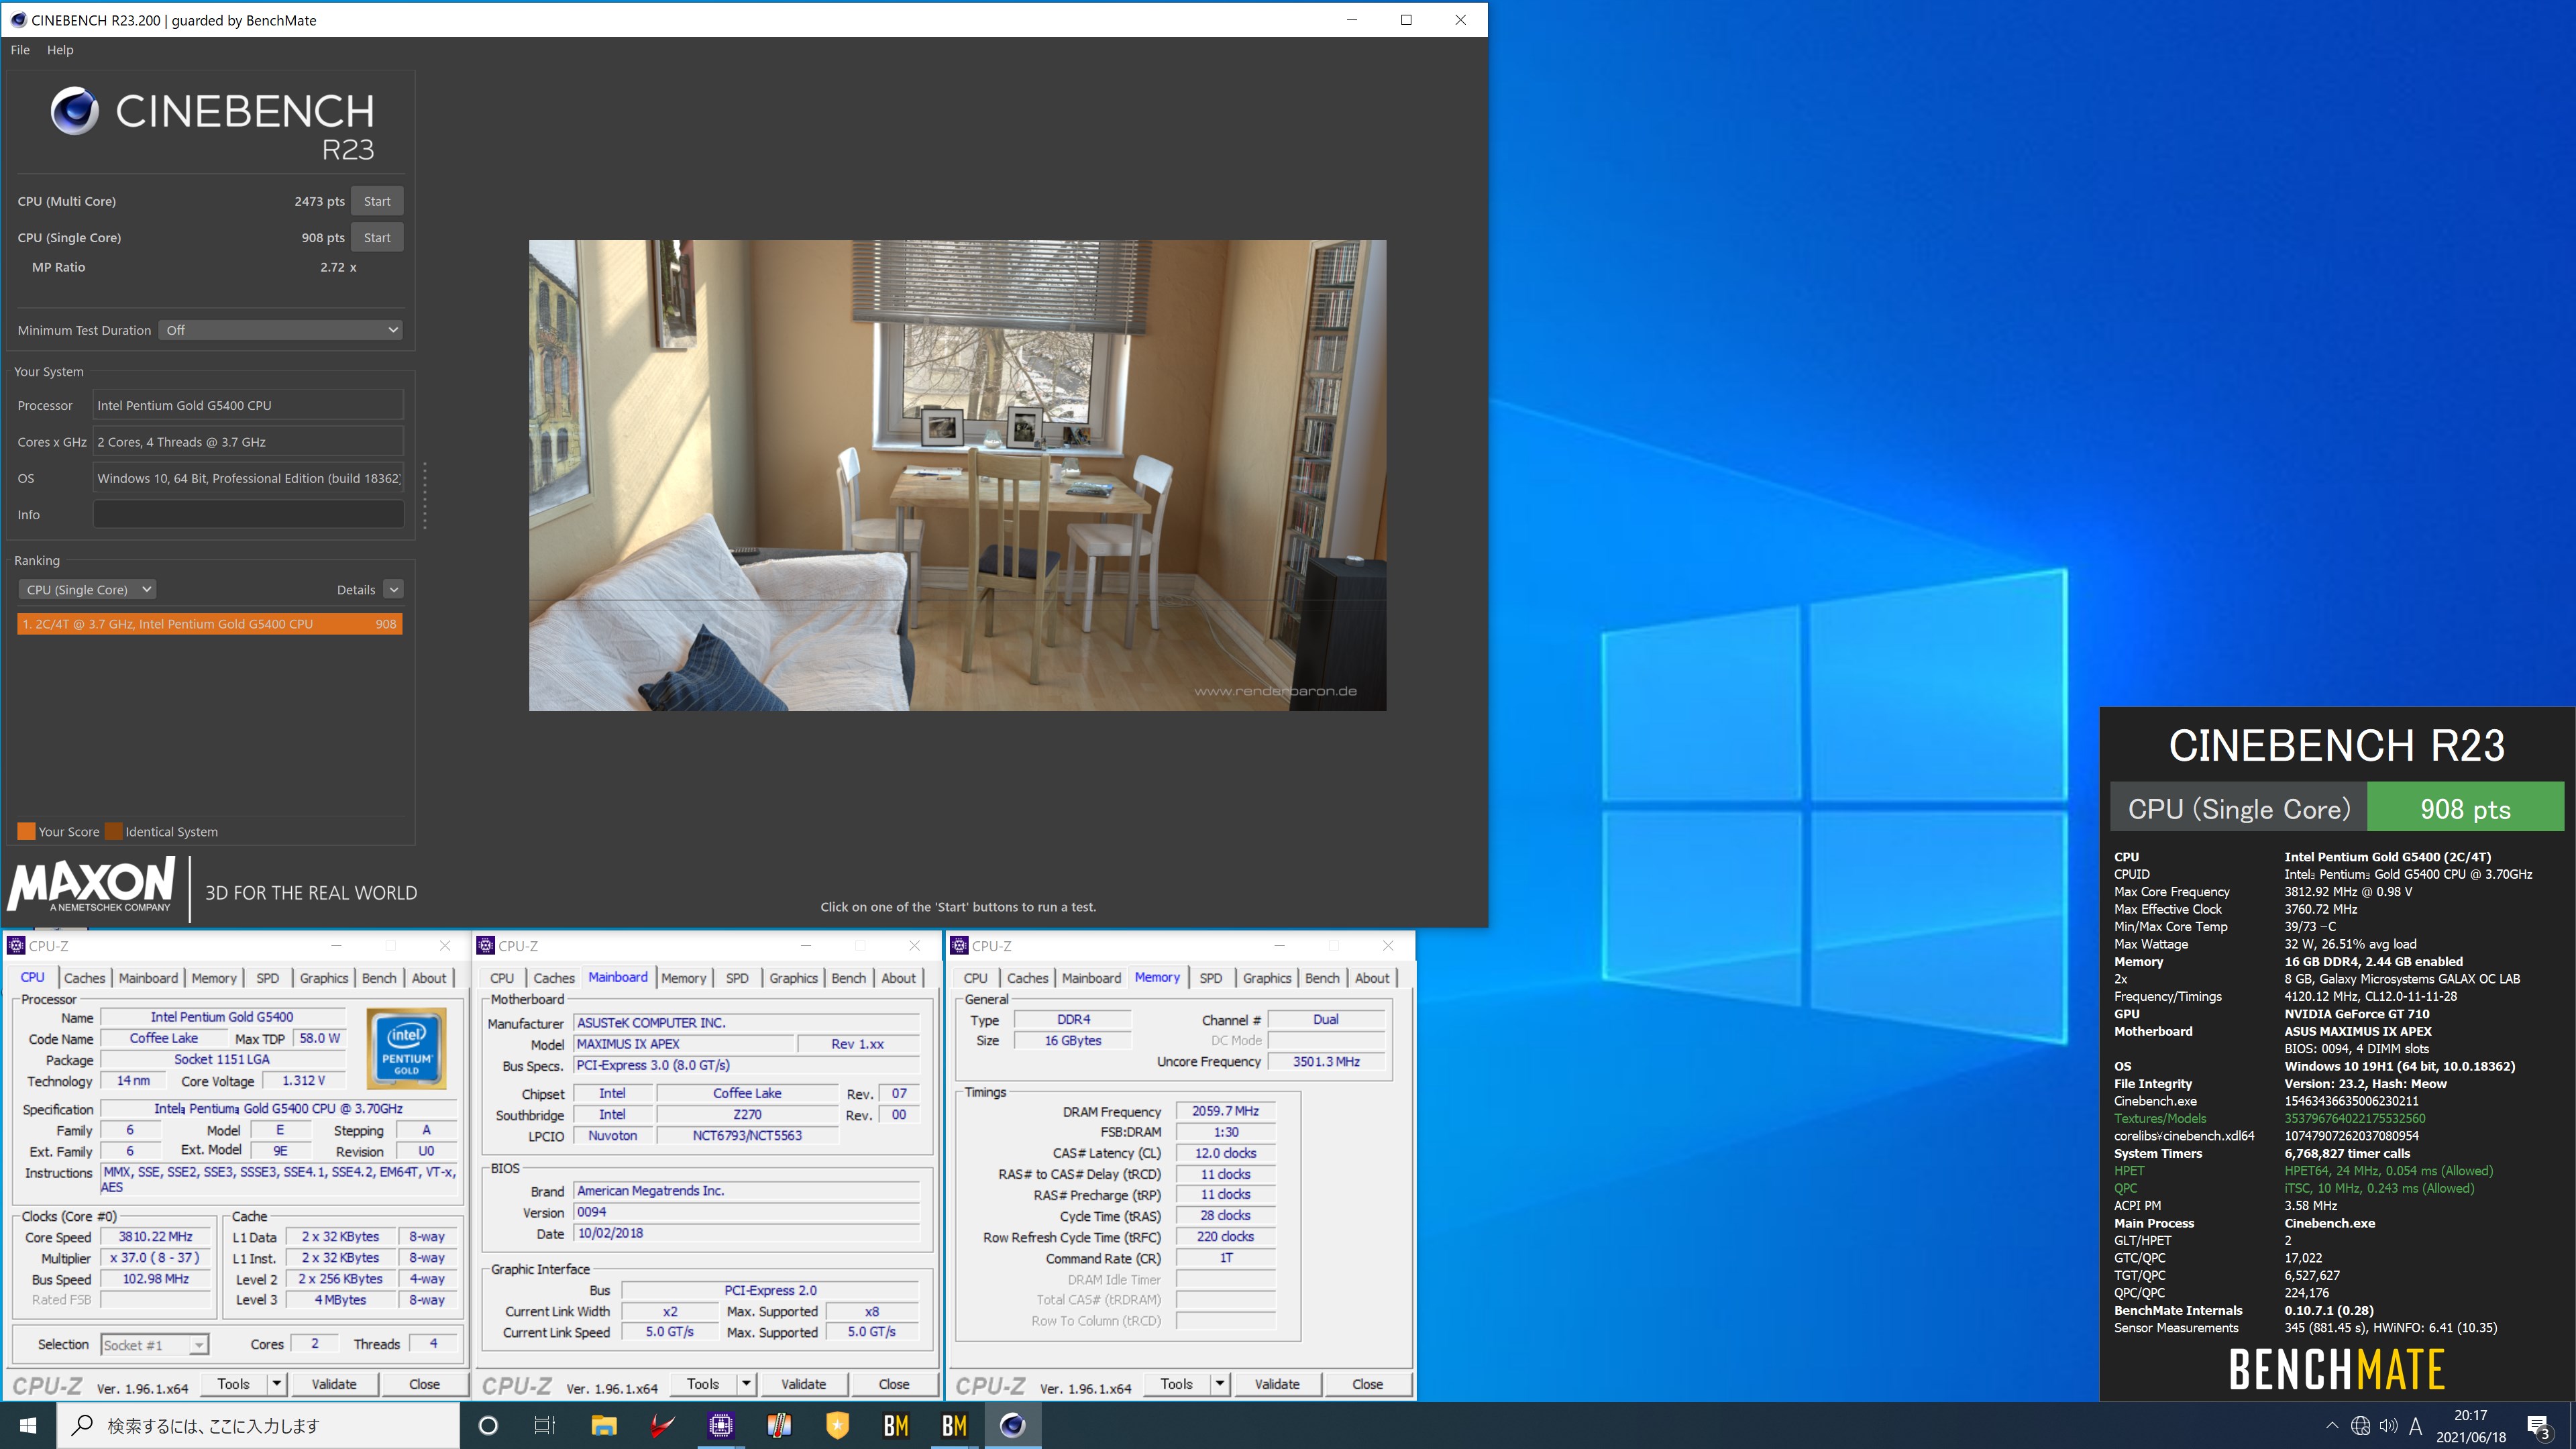2576x1449 pixels.
Task: Click the CPU-Z title icon in the Mainboard window
Action: (x=486, y=945)
